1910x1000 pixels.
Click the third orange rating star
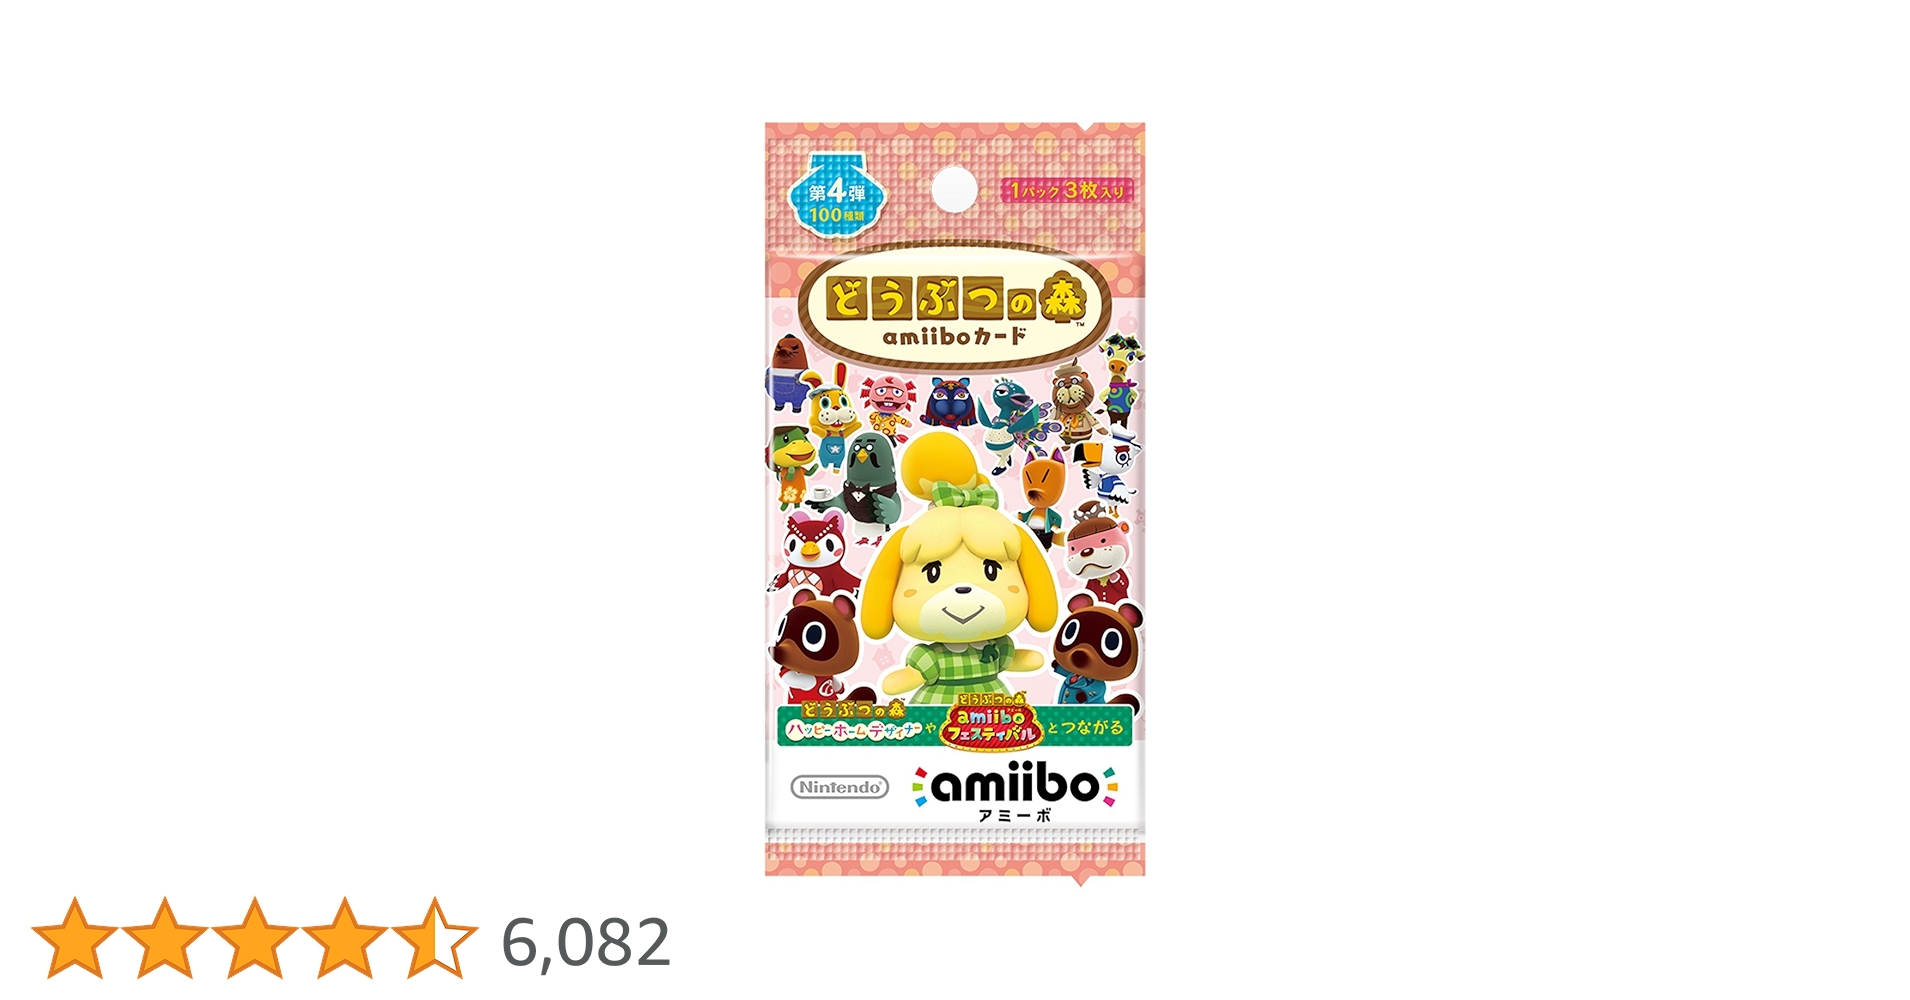[x=255, y=937]
